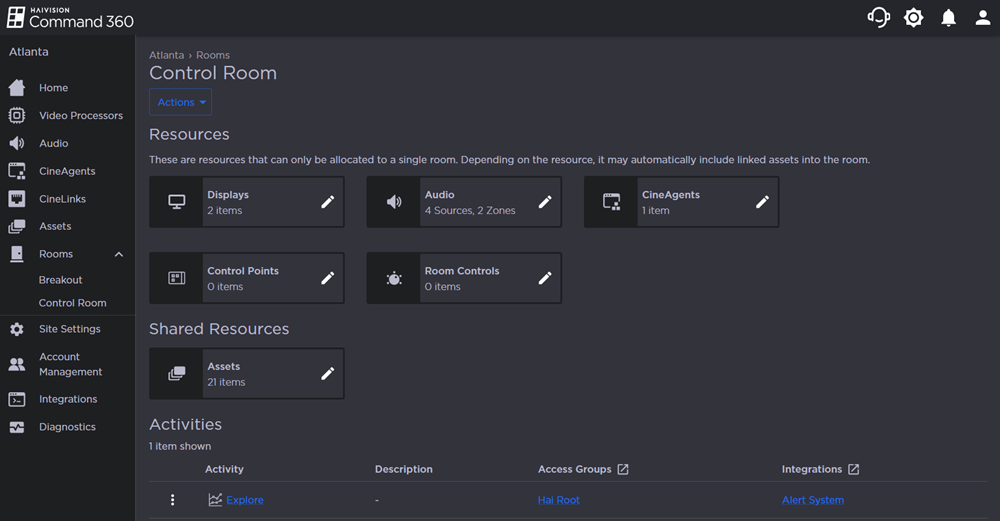Screen dimensions: 1000x521
Task: Click the Alert System integration link
Action: [812, 500]
